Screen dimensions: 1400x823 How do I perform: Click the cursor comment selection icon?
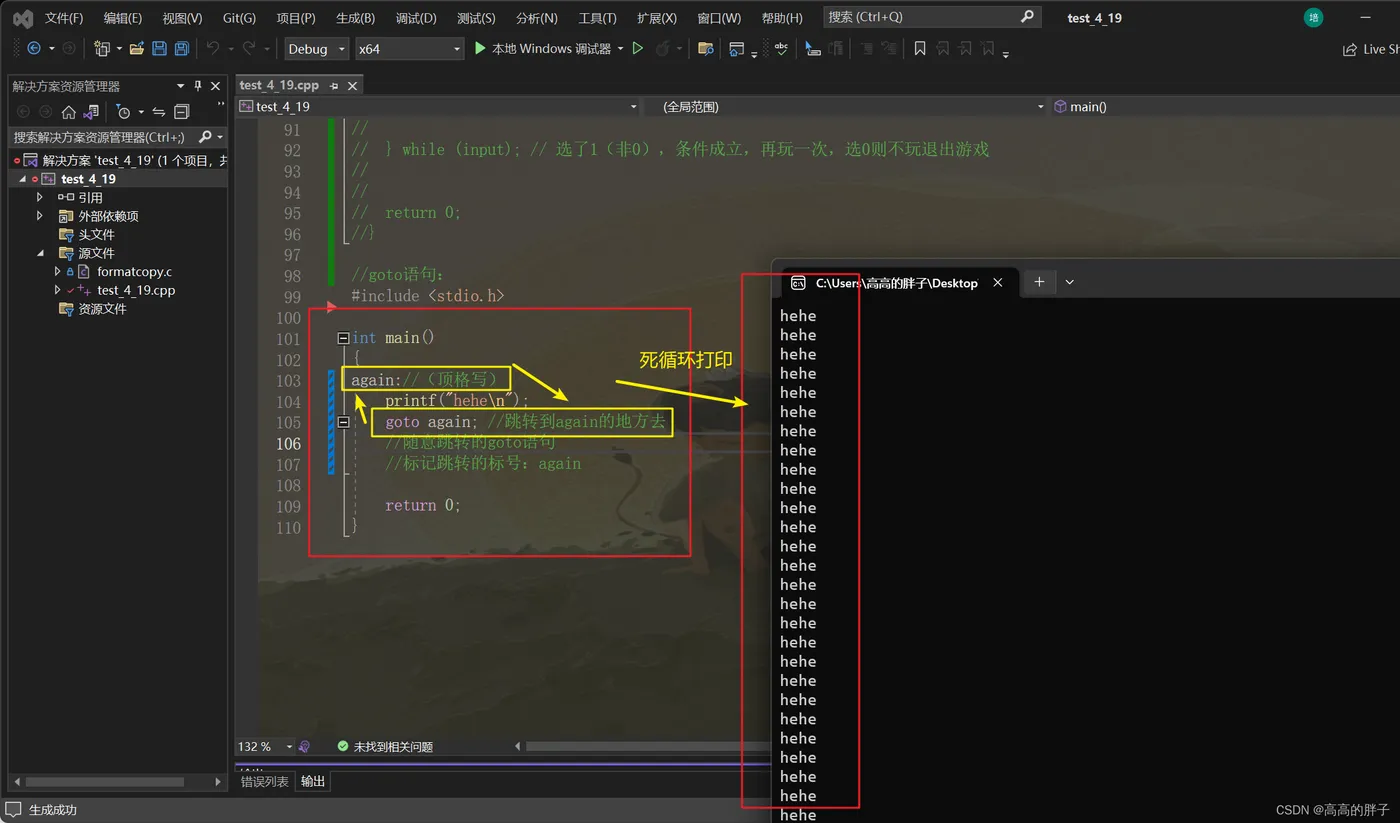point(813,48)
